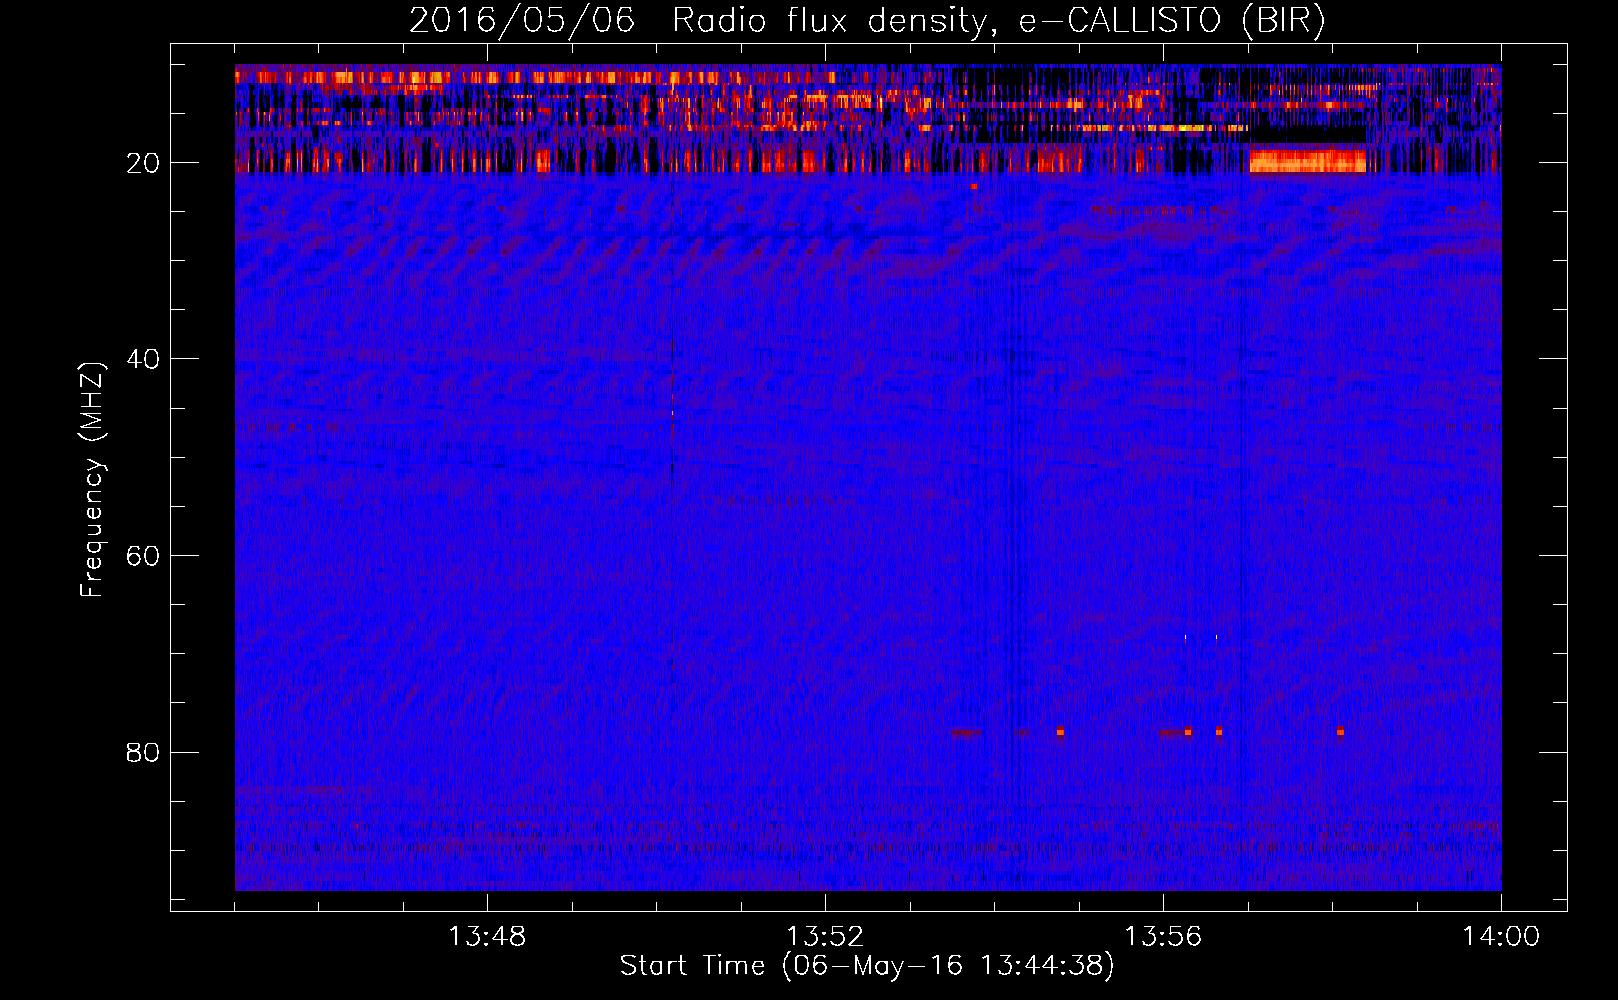Click the 20 frequency tick label
Screen dimensions: 1618x1000
point(144,163)
